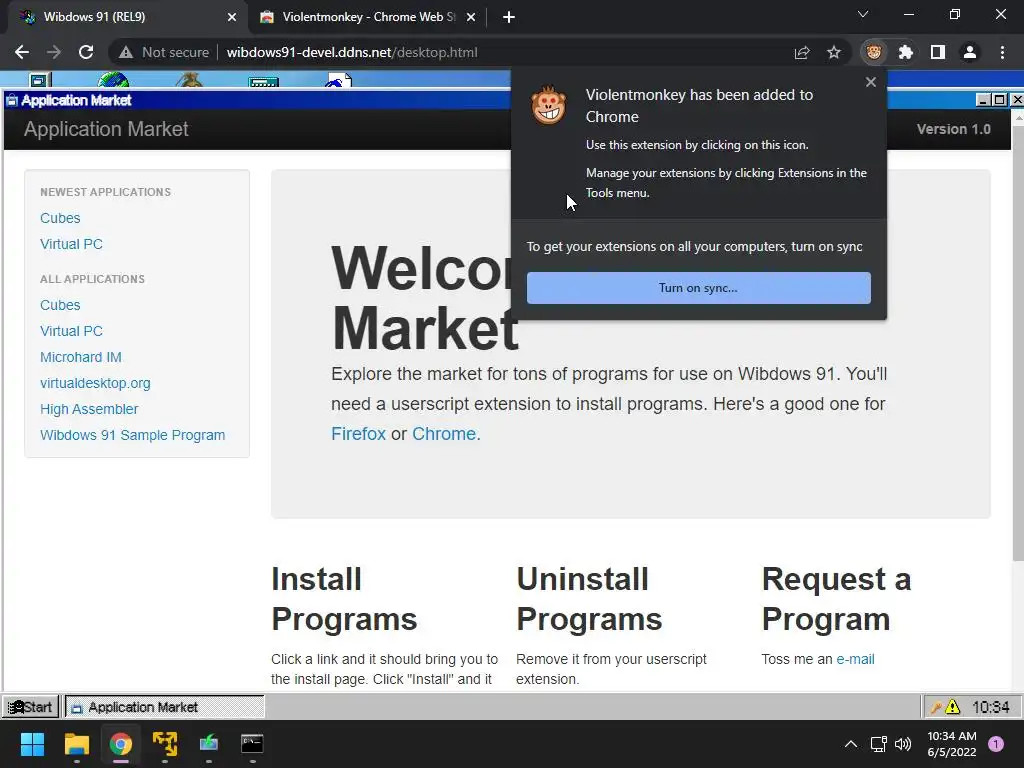The width and height of the screenshot is (1024, 768).
Task: Click the Wibdows 91 Start button
Action: point(31,707)
